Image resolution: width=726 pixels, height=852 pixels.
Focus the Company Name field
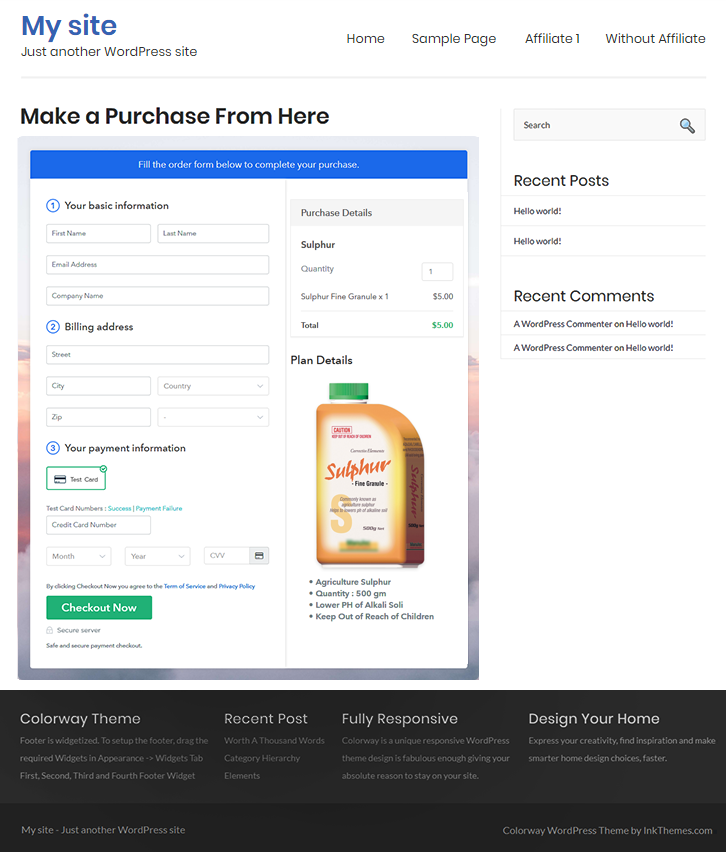coord(158,296)
